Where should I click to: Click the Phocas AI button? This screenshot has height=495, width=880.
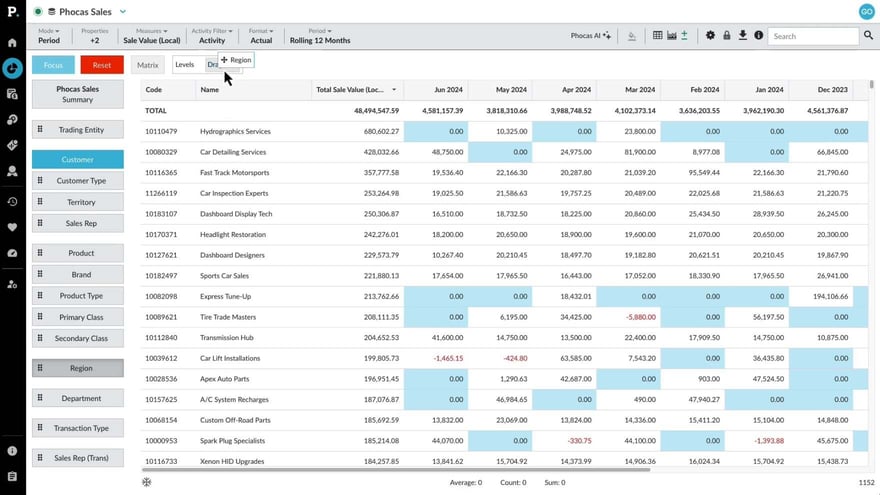[x=591, y=36]
